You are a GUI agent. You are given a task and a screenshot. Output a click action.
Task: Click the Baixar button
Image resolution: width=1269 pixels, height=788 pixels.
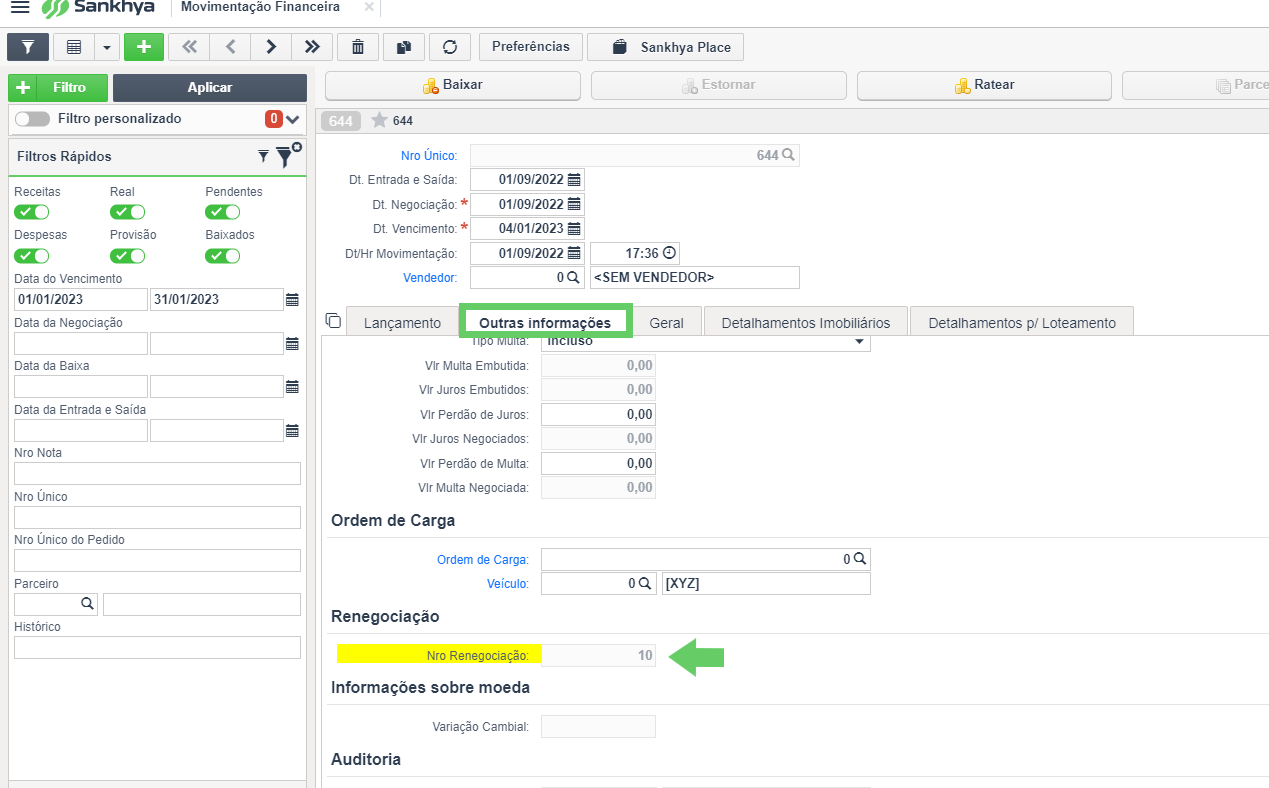[453, 85]
